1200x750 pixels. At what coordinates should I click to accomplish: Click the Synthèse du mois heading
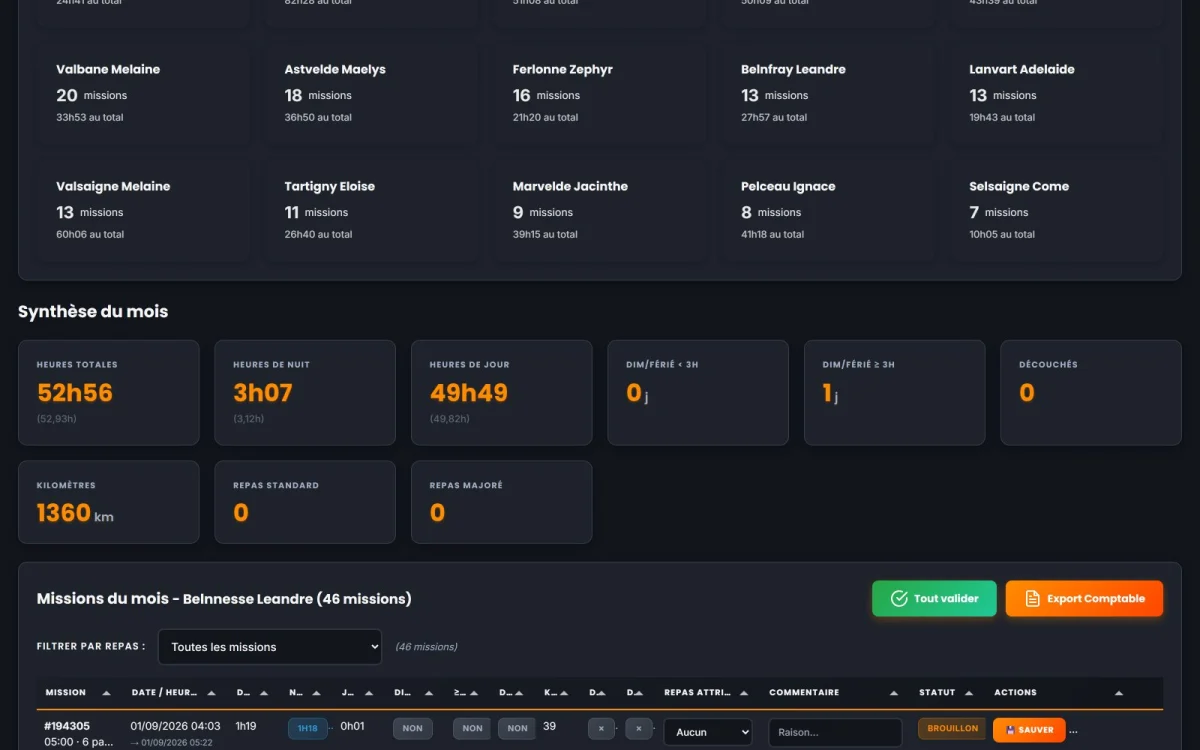tap(93, 312)
